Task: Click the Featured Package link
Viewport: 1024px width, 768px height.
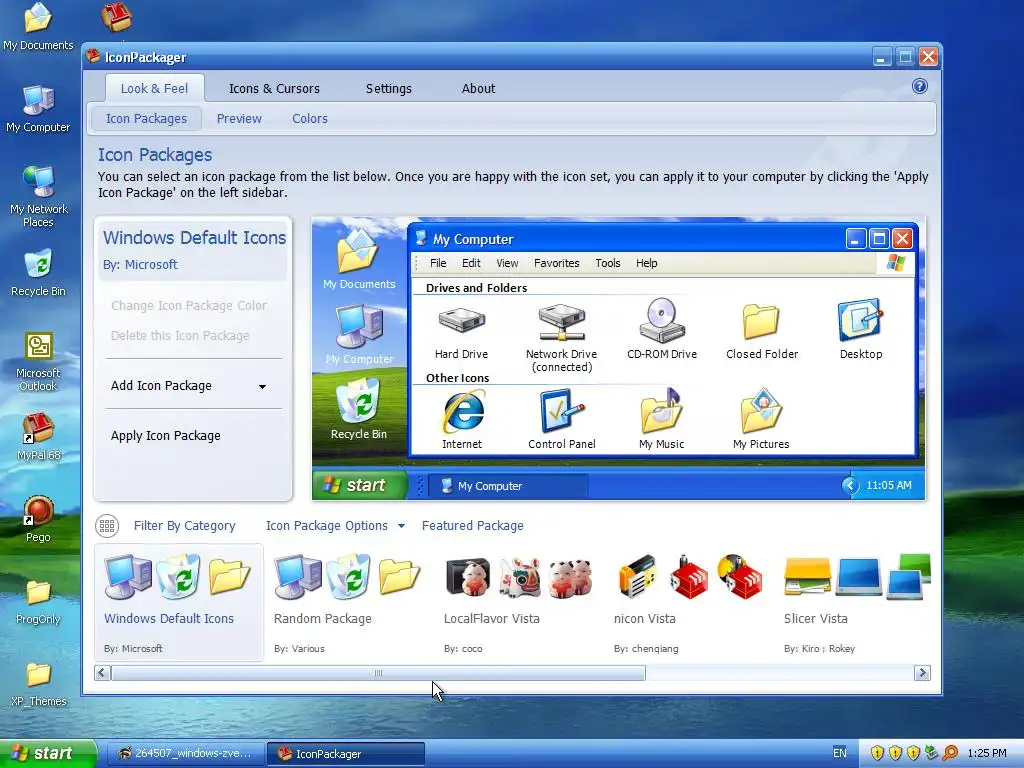Action: 473,526
